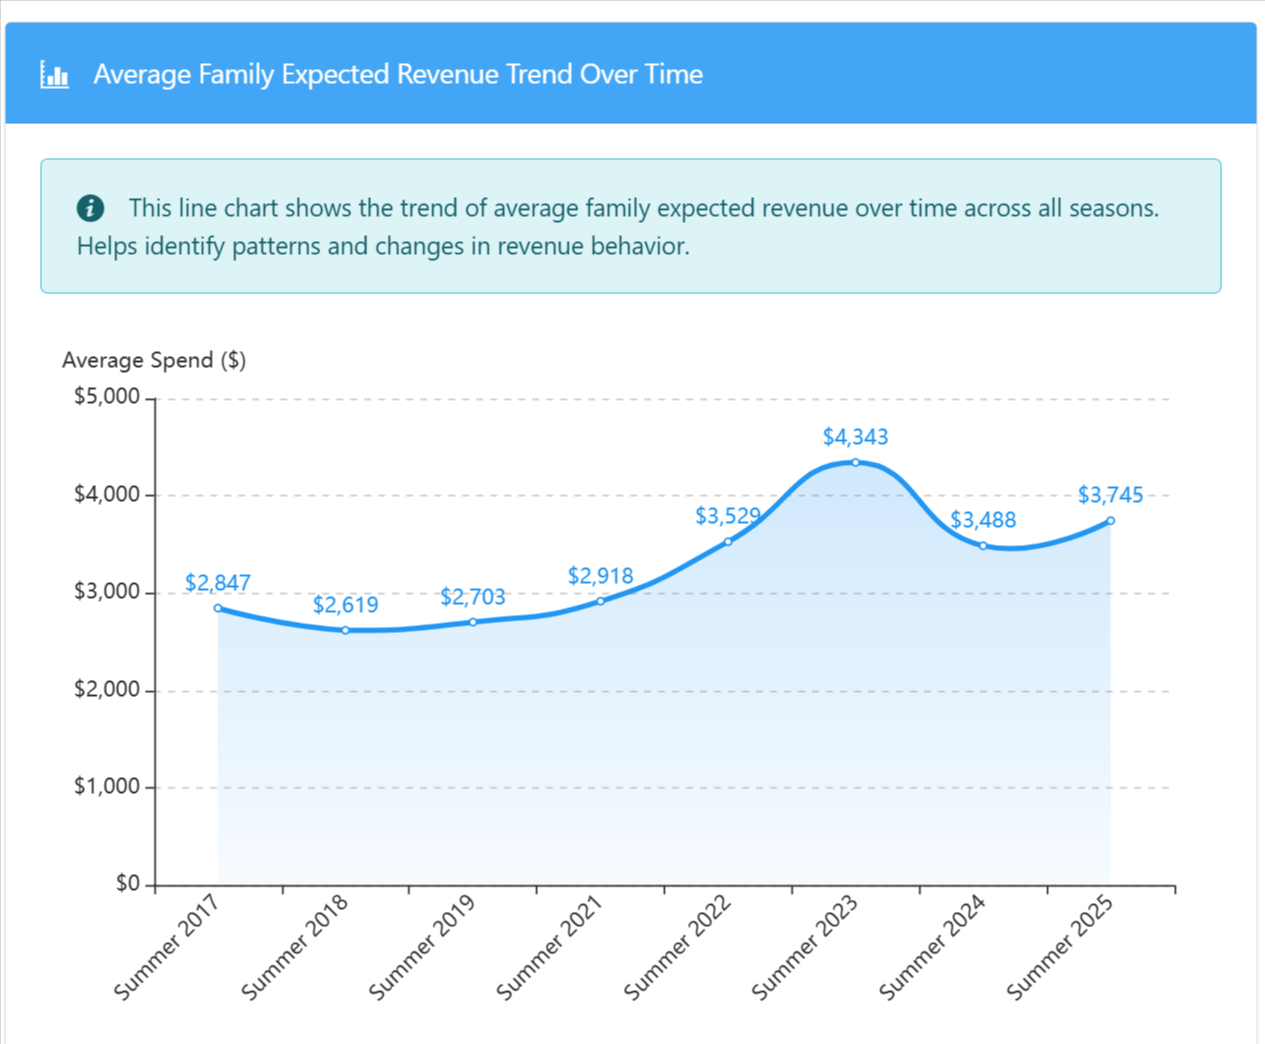Click the Average Spend ($) axis title

tap(155, 360)
